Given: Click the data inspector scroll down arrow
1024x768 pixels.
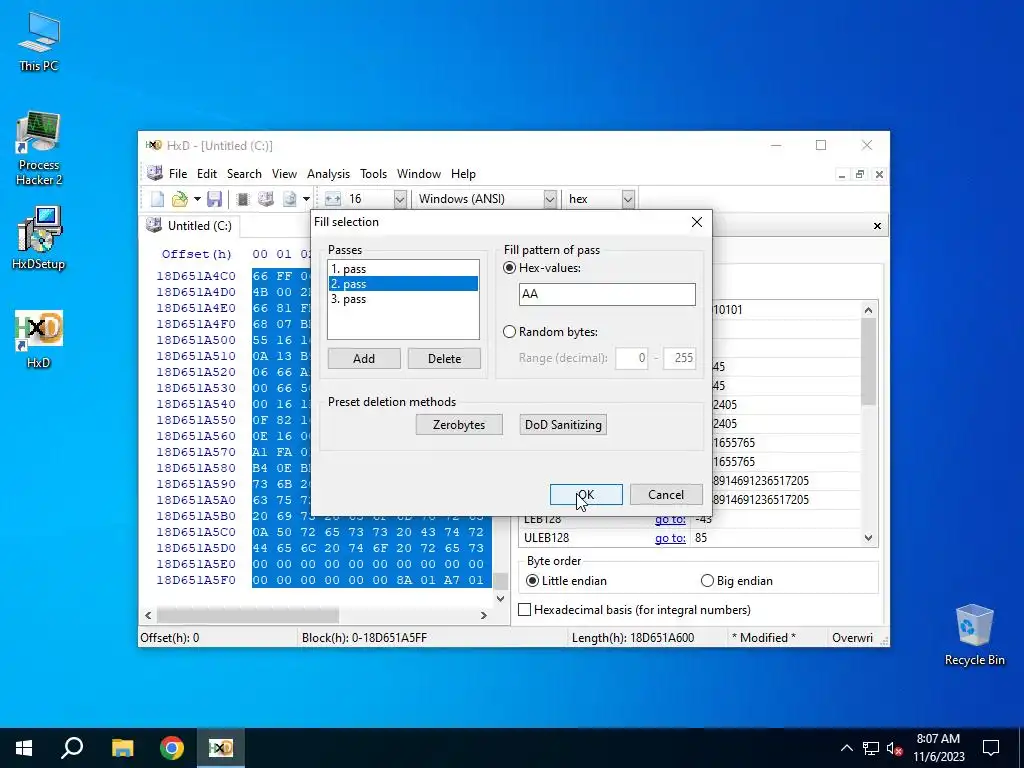Looking at the screenshot, I should (x=868, y=537).
